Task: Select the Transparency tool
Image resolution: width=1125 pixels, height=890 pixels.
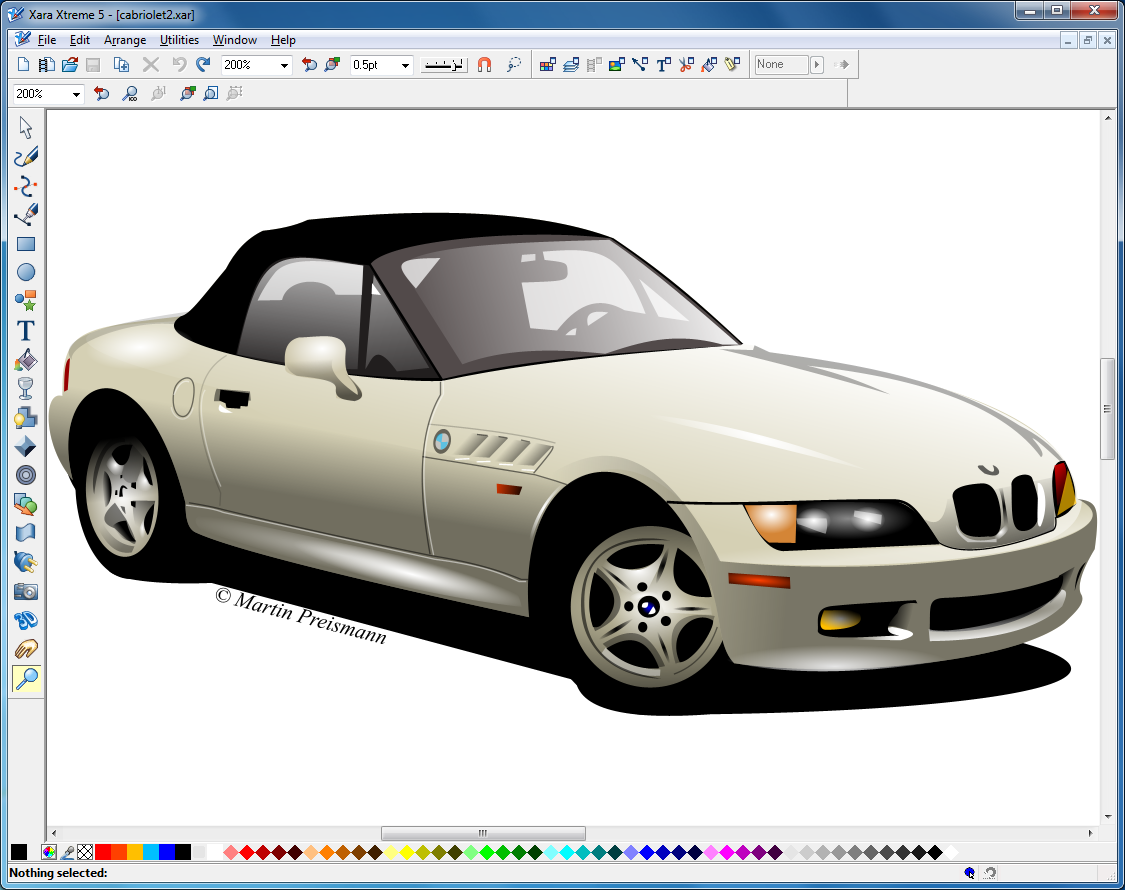Action: [x=26, y=388]
